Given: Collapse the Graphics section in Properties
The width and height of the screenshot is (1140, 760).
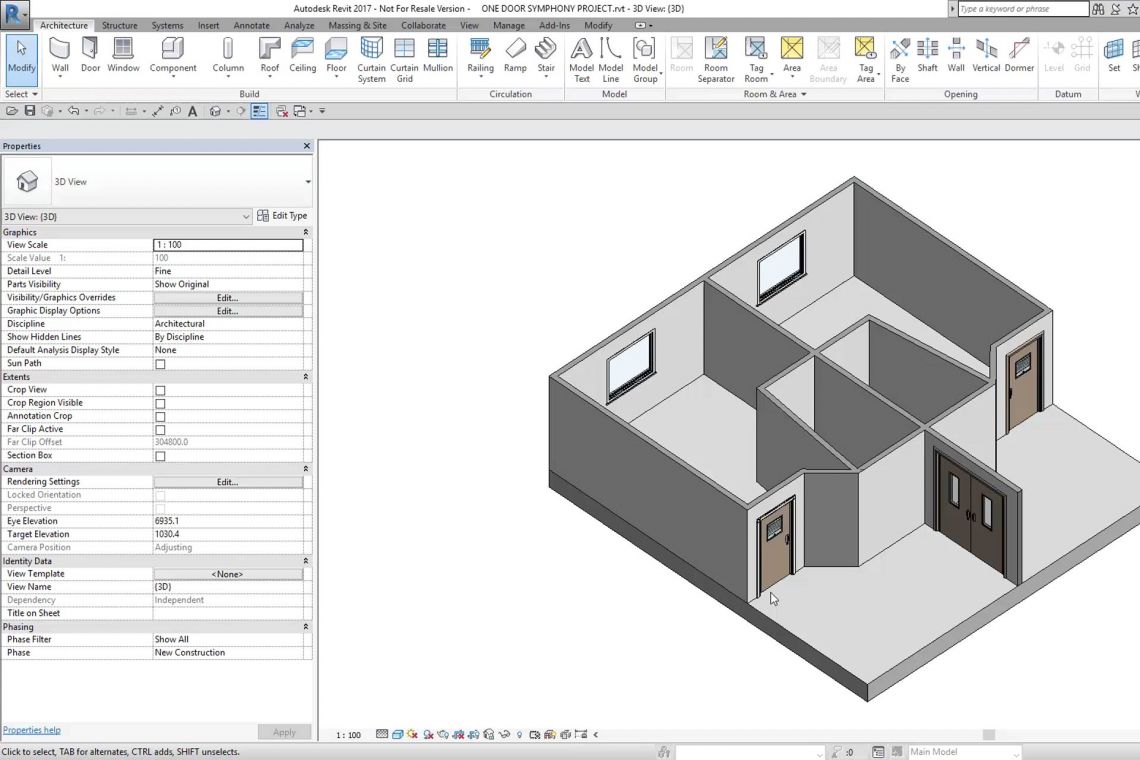Looking at the screenshot, I should (x=306, y=231).
